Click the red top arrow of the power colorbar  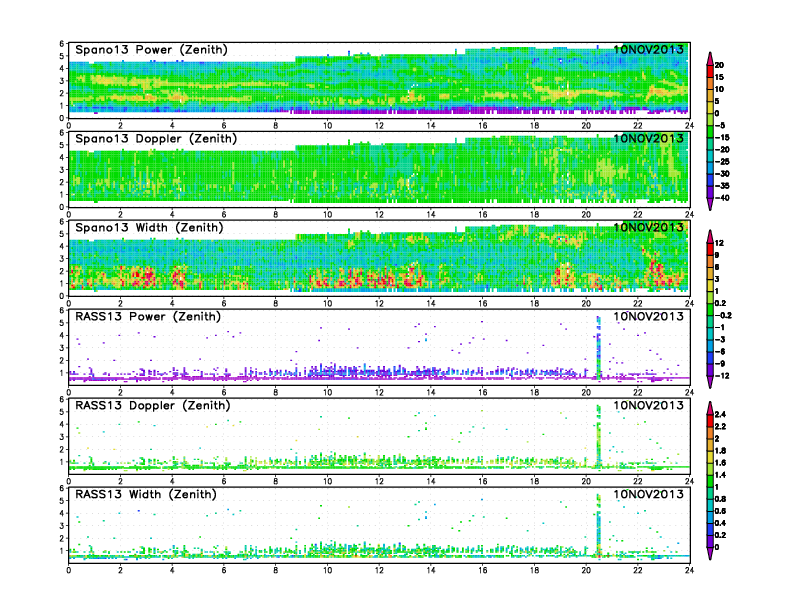[x=710, y=59]
